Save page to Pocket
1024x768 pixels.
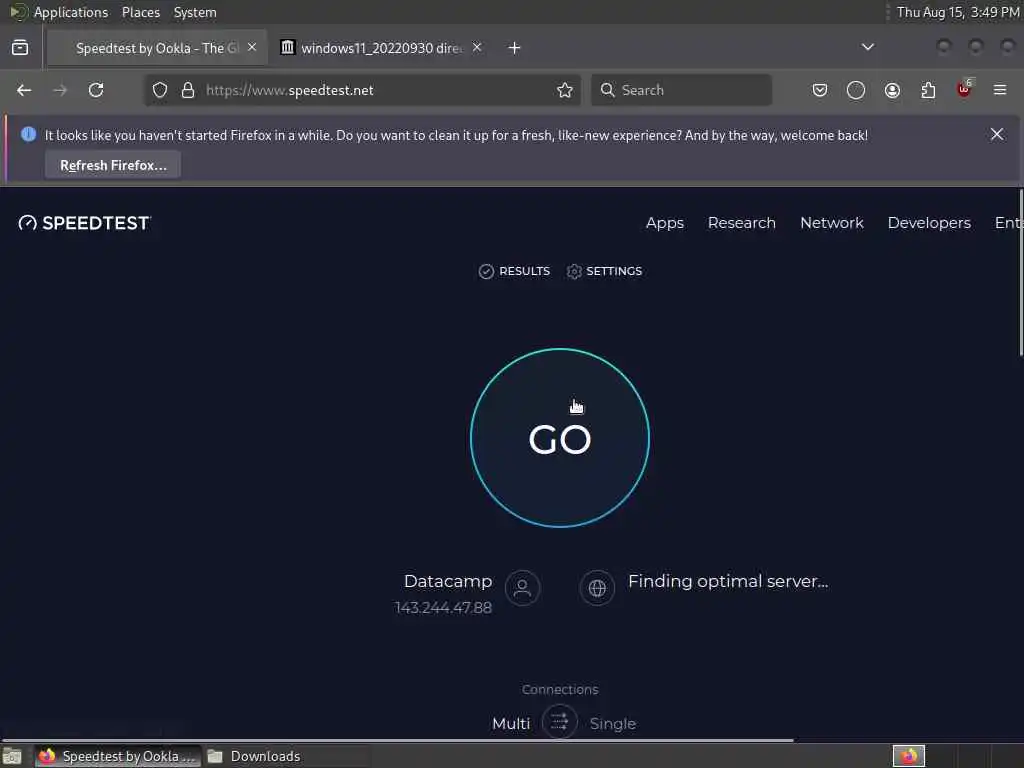pos(820,90)
